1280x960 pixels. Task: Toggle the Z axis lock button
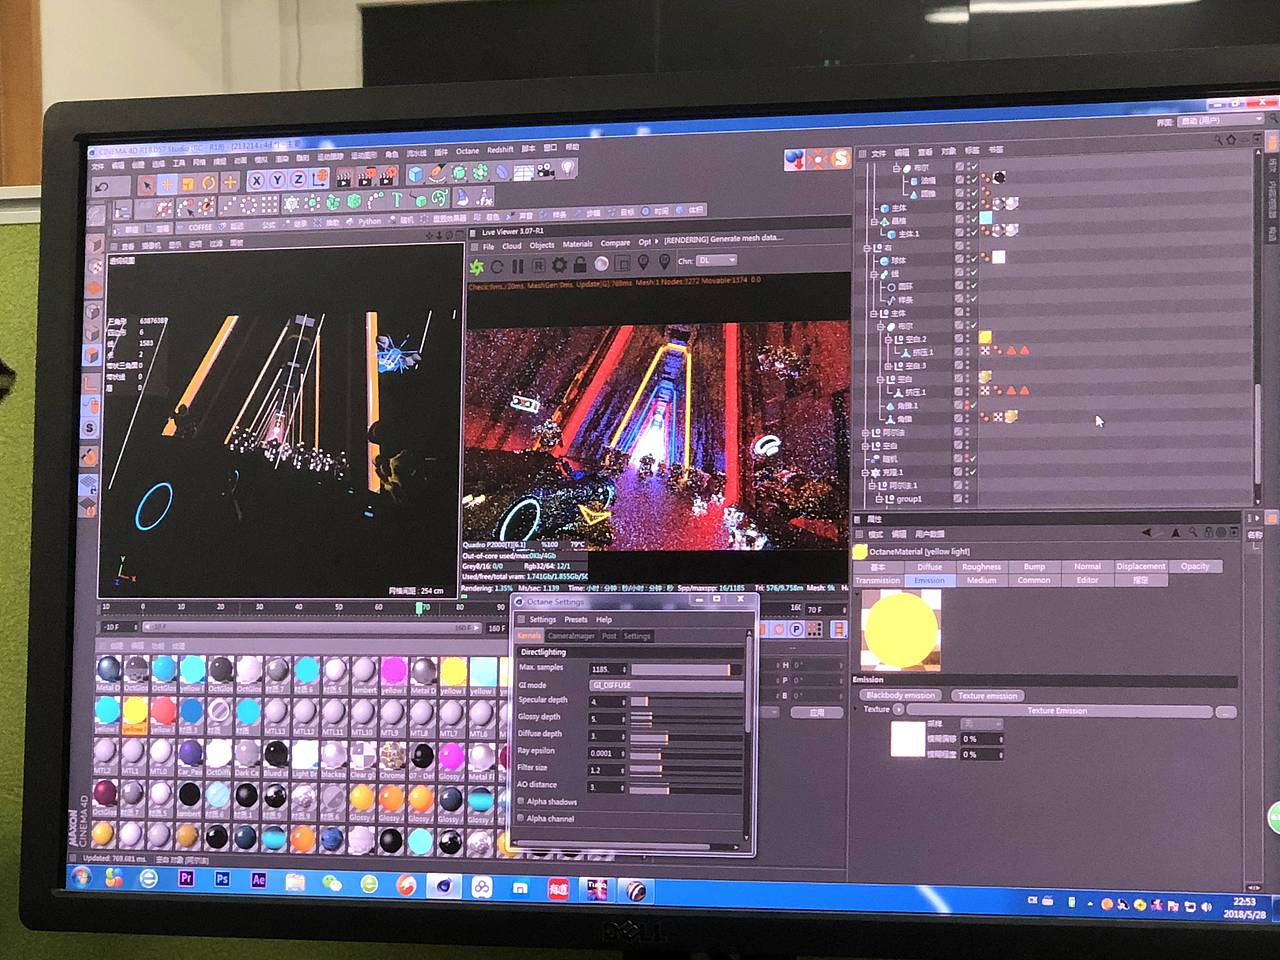coord(298,180)
